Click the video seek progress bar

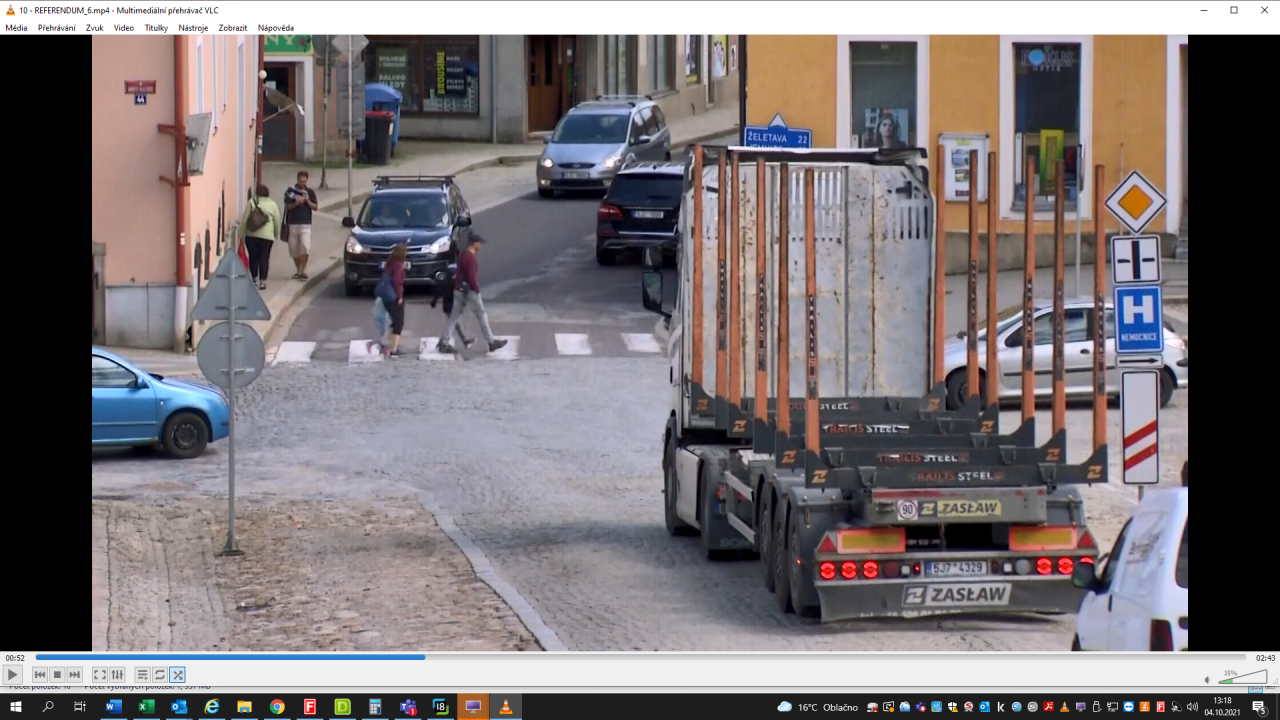[x=640, y=657]
